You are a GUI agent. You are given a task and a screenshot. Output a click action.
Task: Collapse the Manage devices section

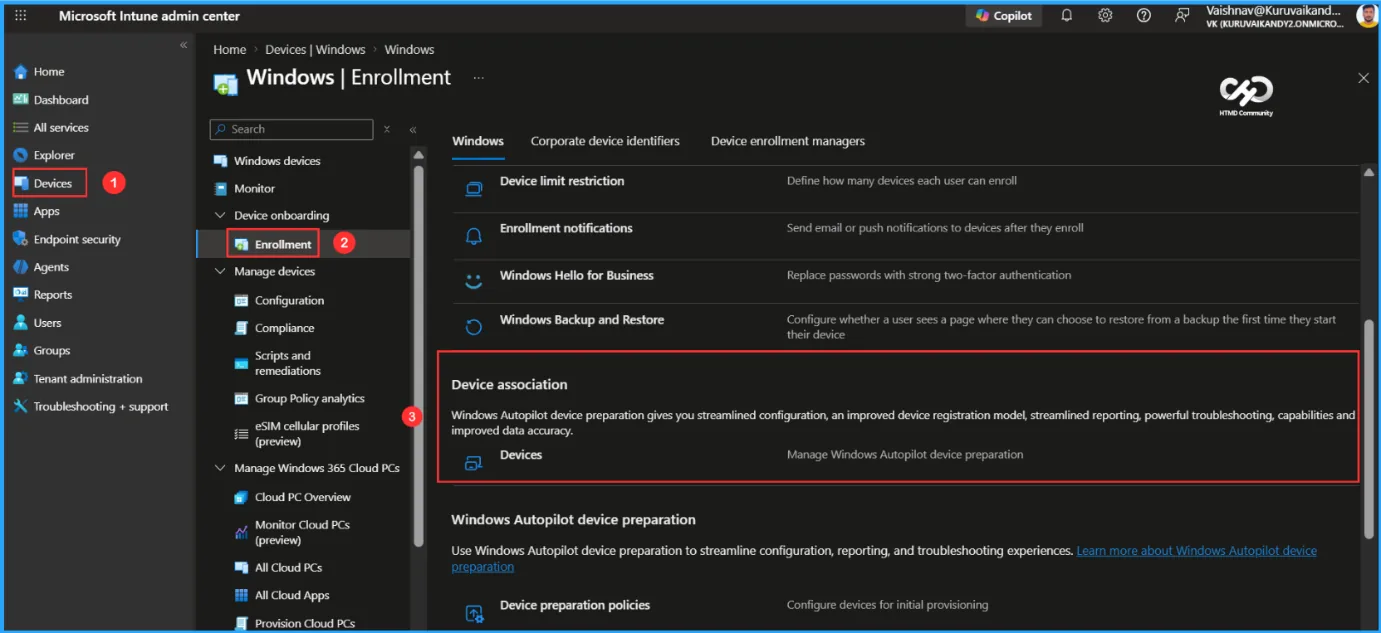221,272
